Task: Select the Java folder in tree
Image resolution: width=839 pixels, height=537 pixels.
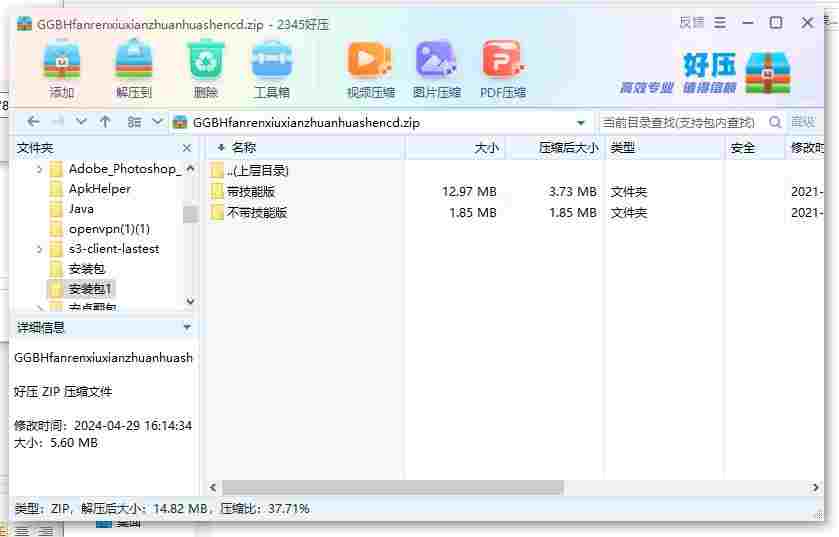Action: [81, 209]
